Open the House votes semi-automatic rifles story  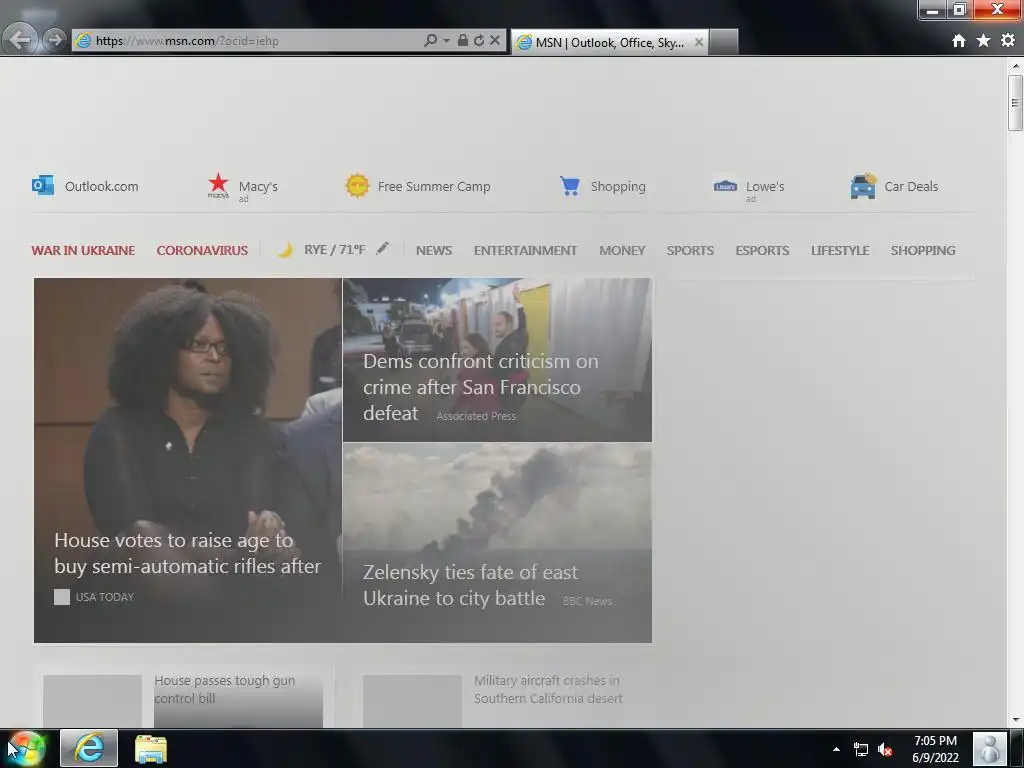[187, 553]
